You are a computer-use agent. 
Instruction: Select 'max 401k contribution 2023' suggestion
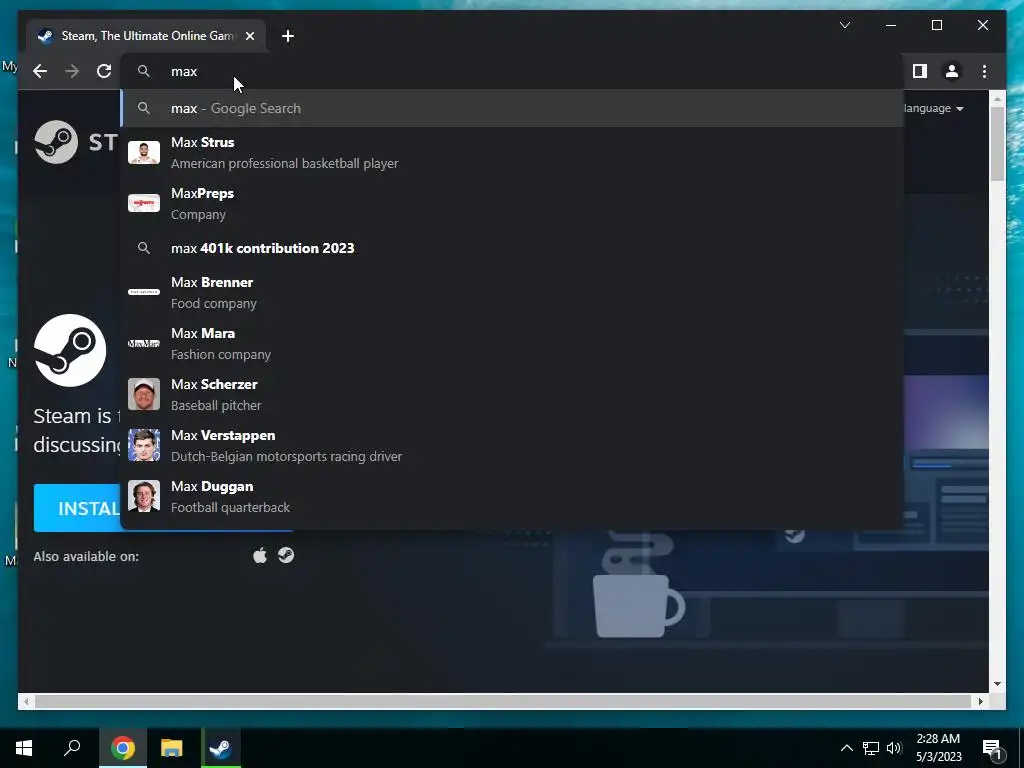click(513, 248)
